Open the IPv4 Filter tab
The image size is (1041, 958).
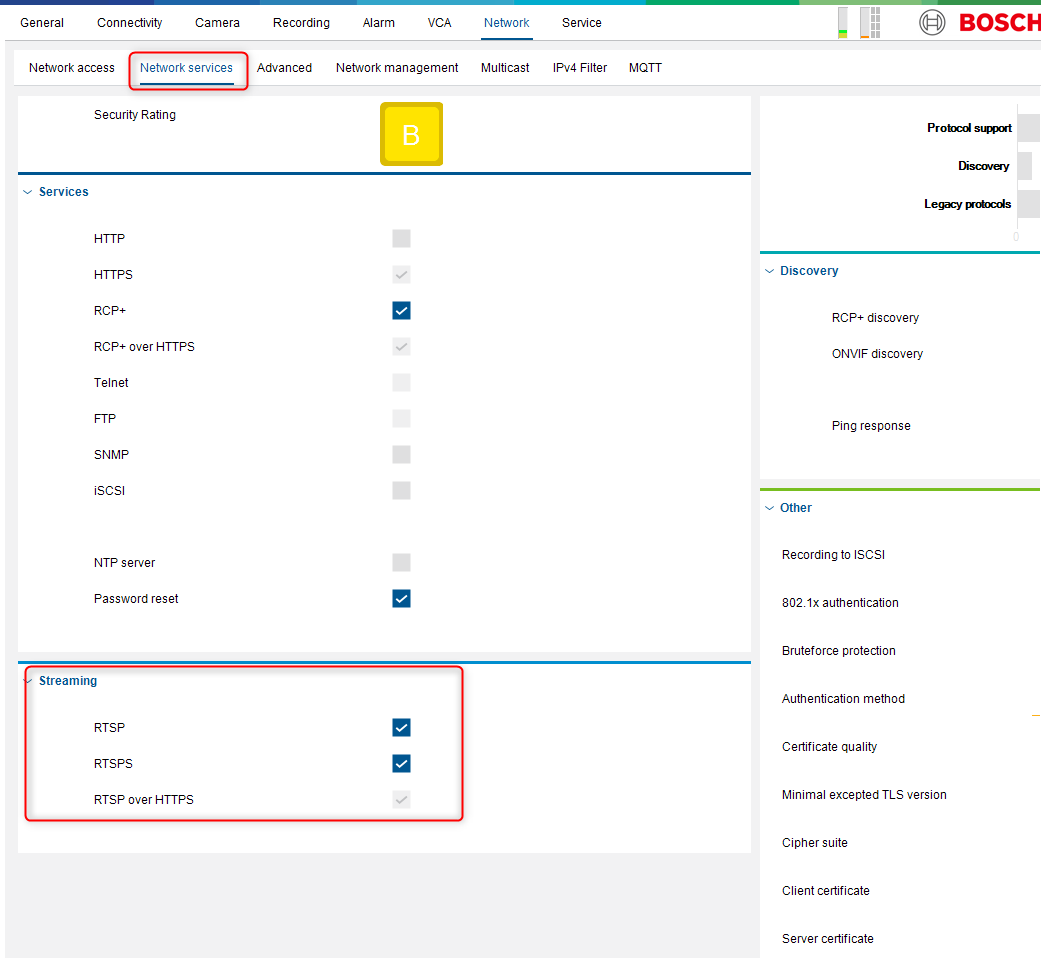coord(580,68)
